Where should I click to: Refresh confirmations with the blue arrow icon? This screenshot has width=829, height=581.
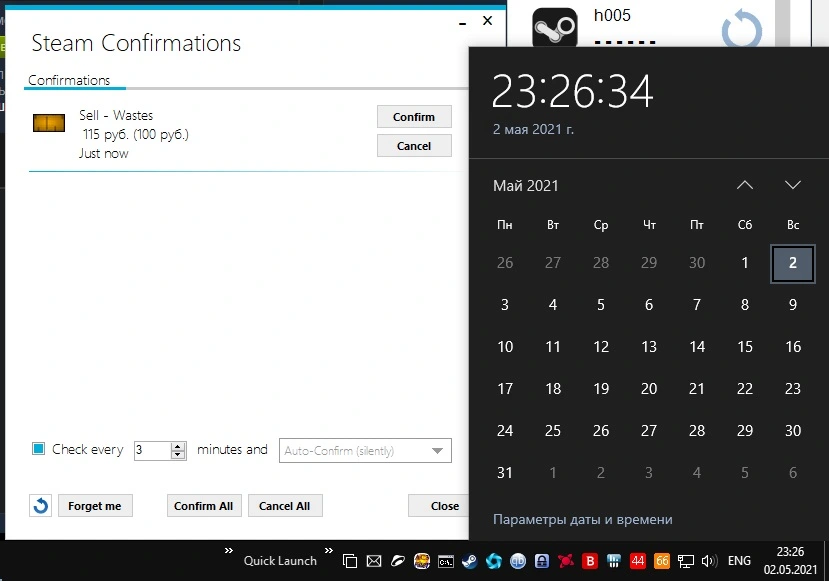[x=40, y=506]
